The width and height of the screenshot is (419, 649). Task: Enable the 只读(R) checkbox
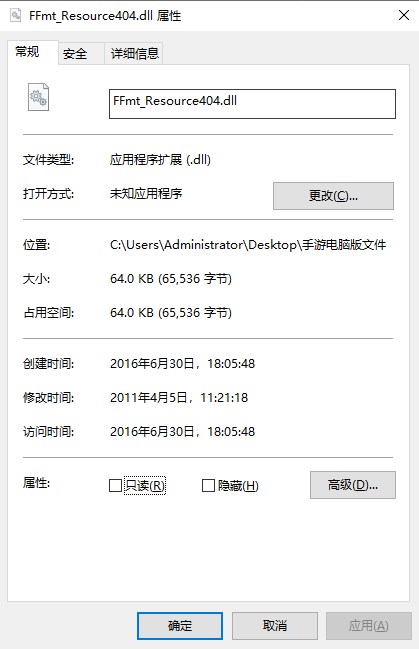[115, 485]
